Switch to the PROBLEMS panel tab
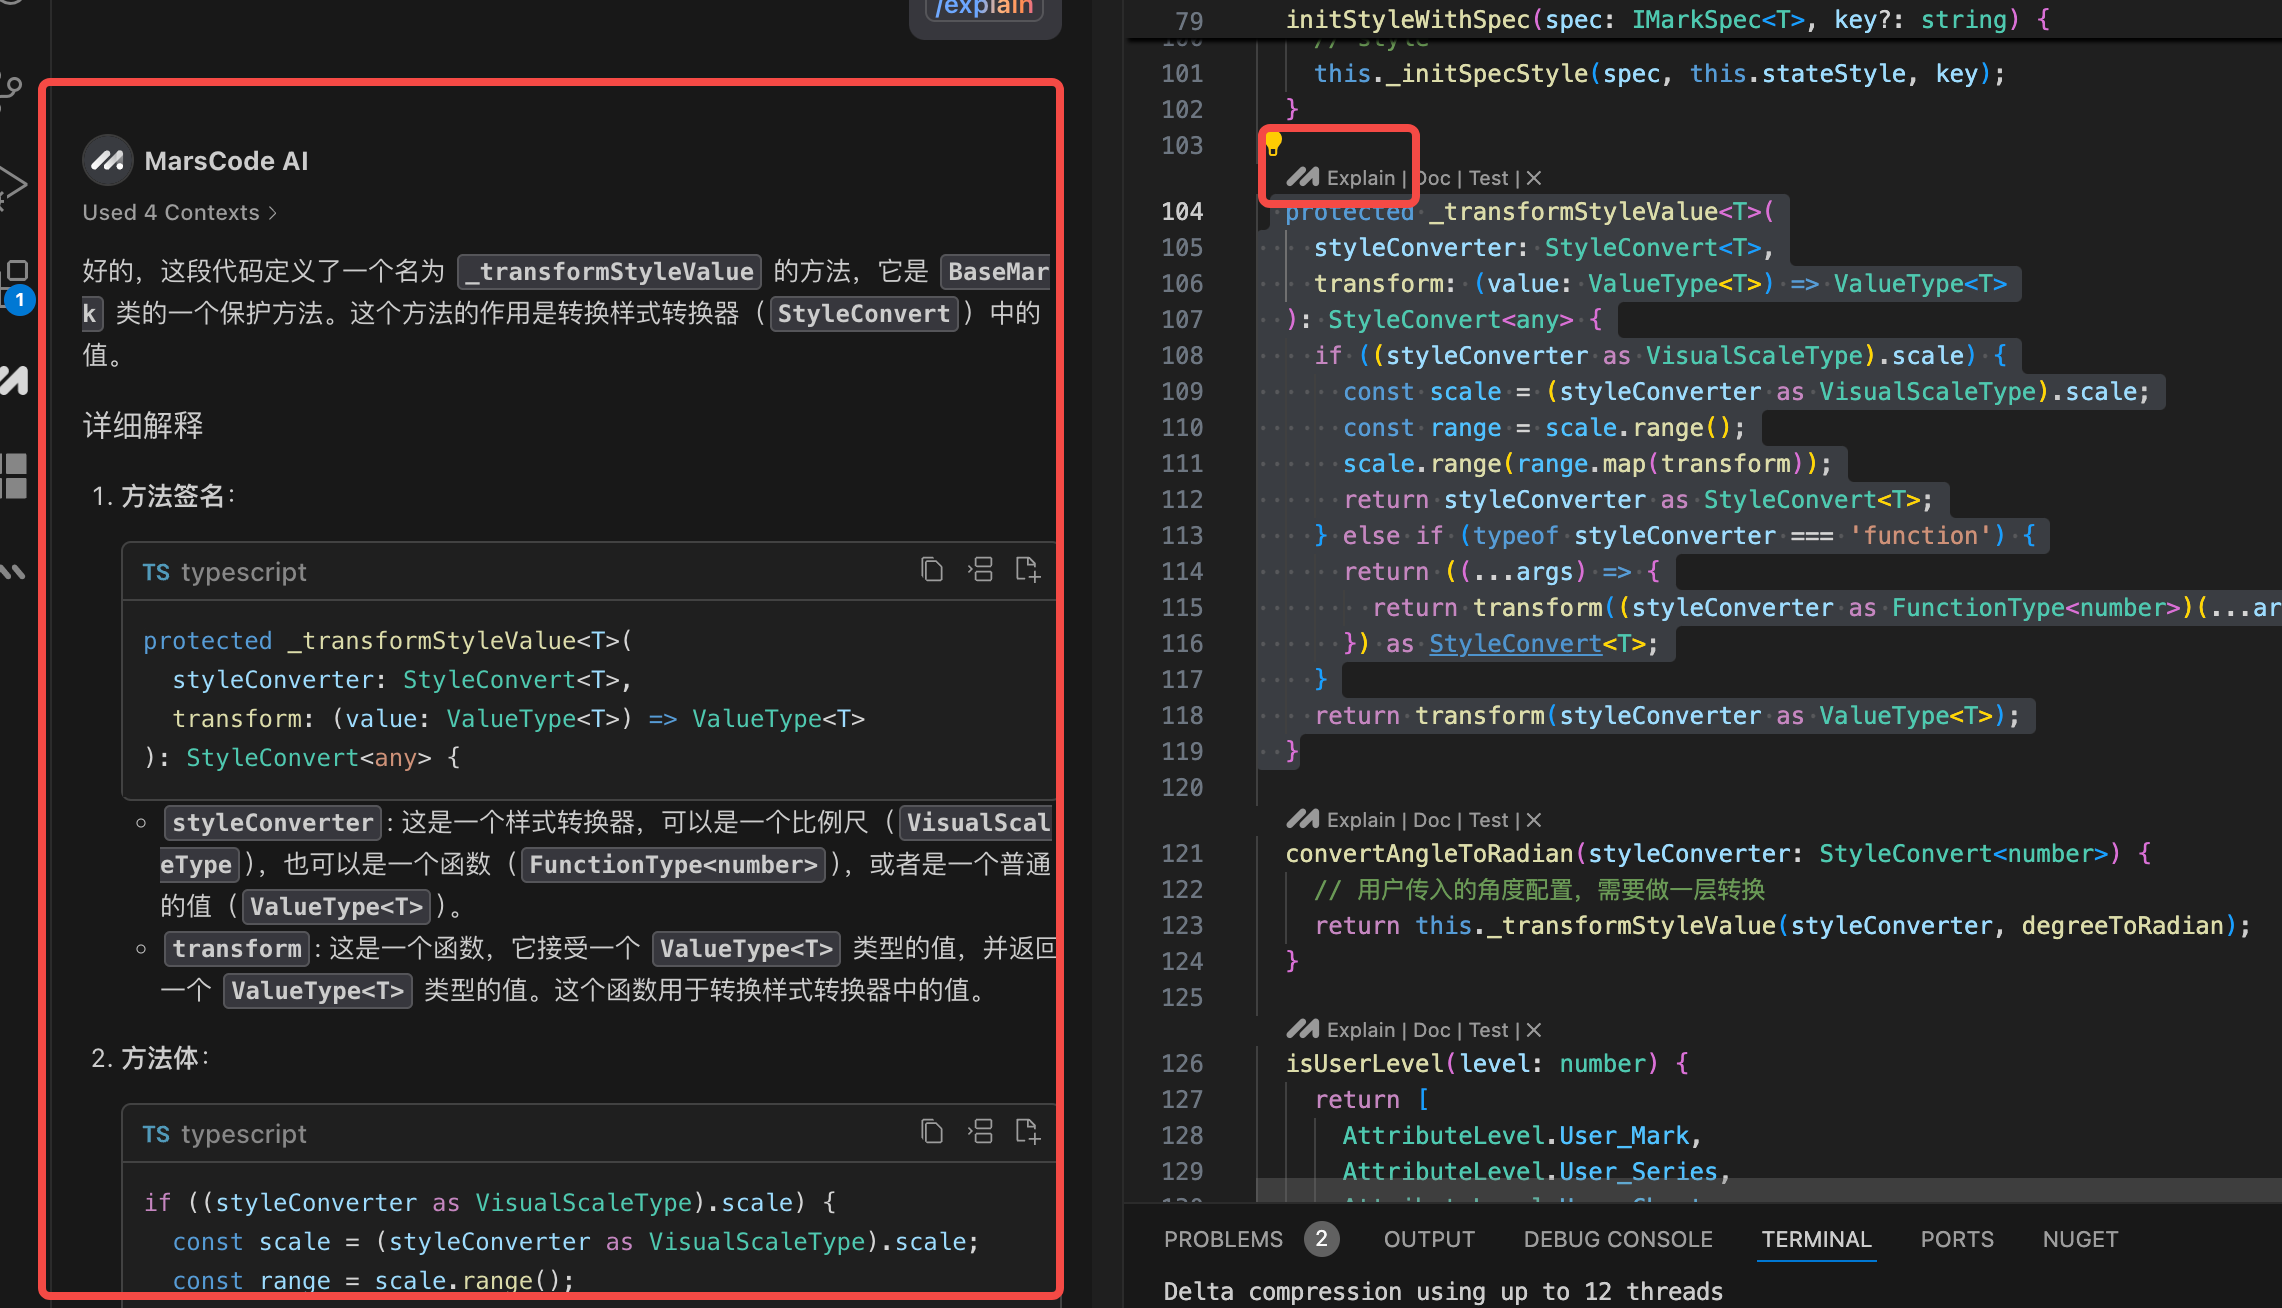 [1222, 1239]
